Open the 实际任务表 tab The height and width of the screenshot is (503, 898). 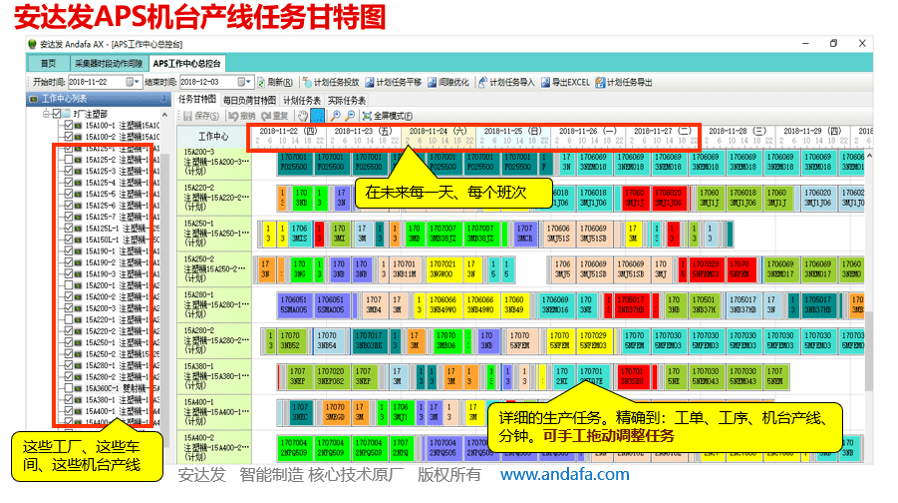point(346,100)
